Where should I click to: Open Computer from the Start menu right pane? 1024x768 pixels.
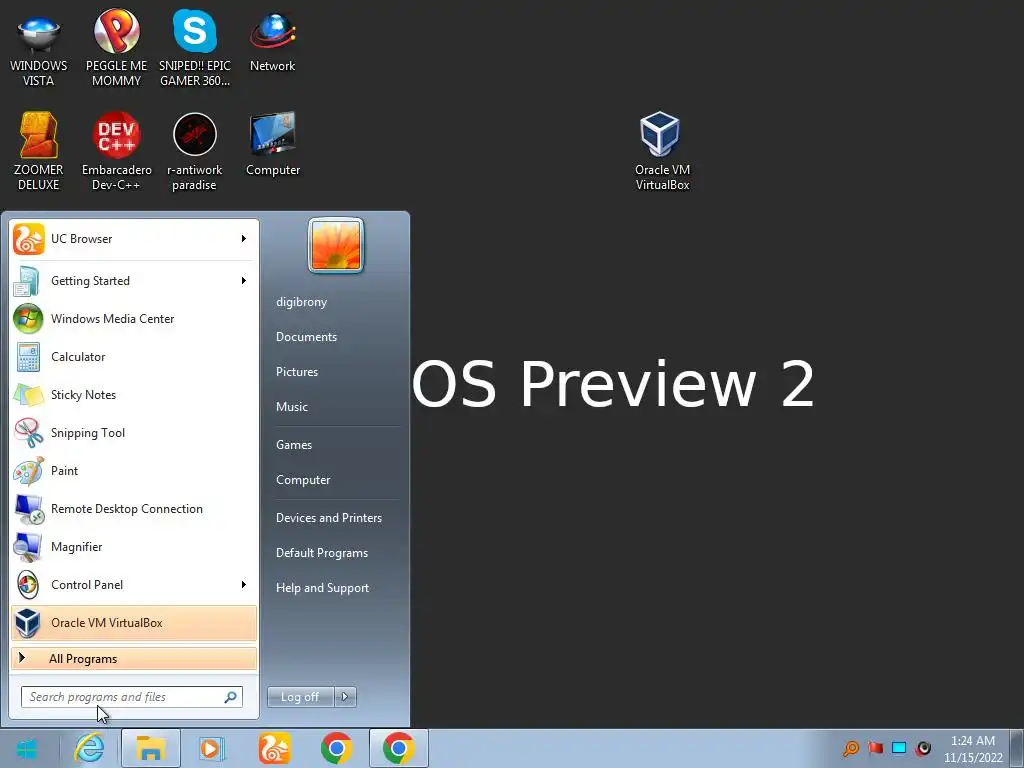(303, 480)
